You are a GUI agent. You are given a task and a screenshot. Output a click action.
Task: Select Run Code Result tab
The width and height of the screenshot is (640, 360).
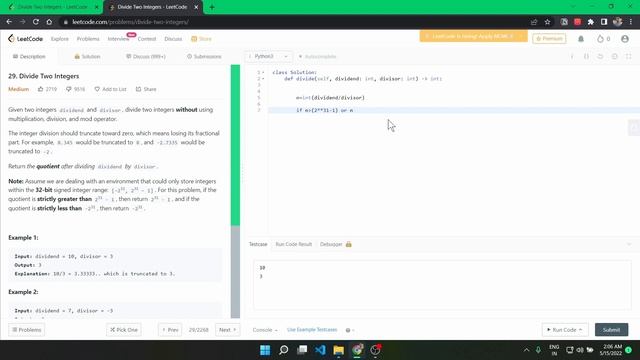(x=293, y=244)
